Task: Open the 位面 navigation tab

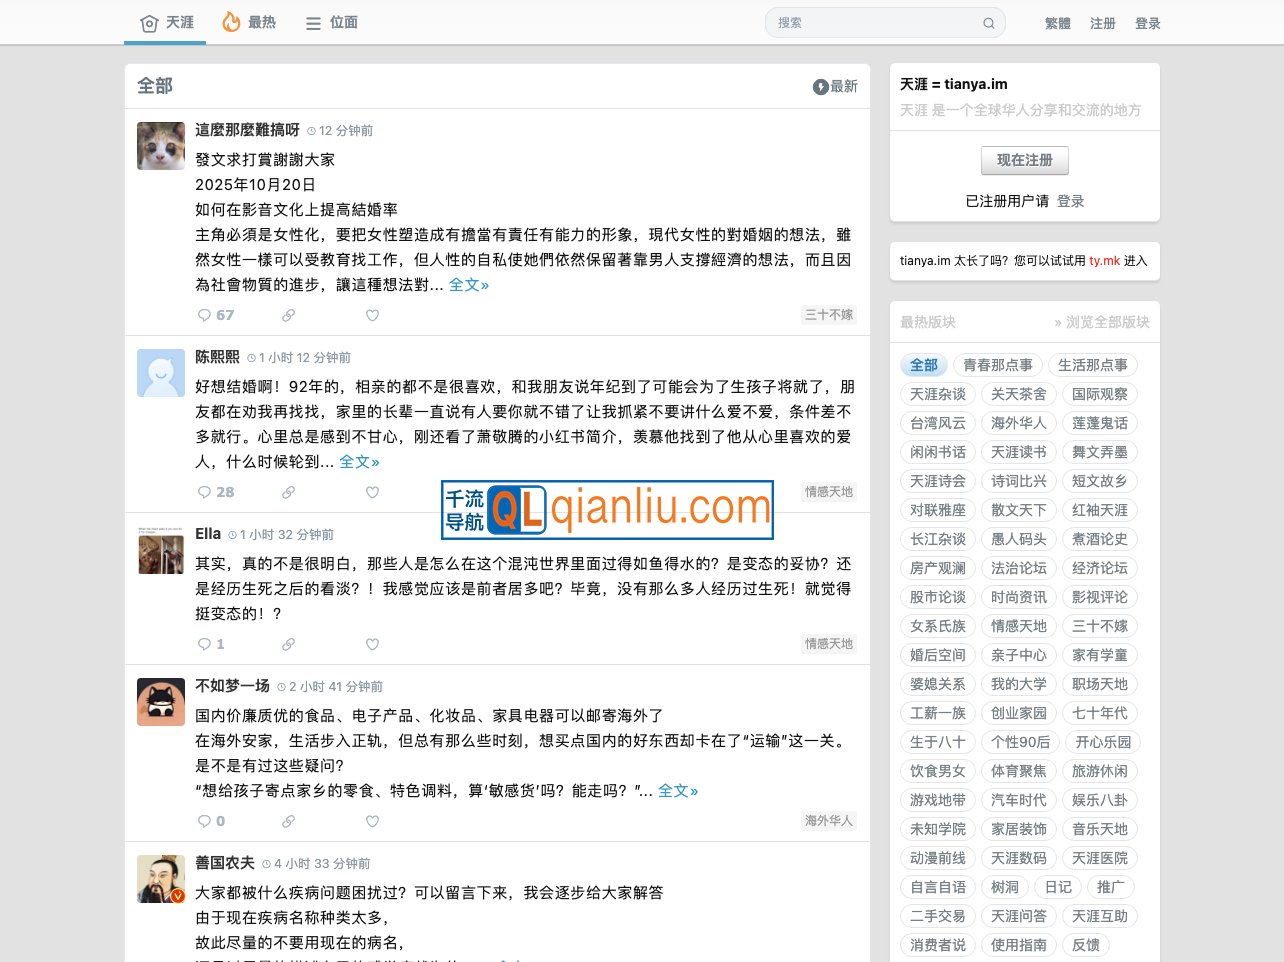Action: [x=331, y=22]
